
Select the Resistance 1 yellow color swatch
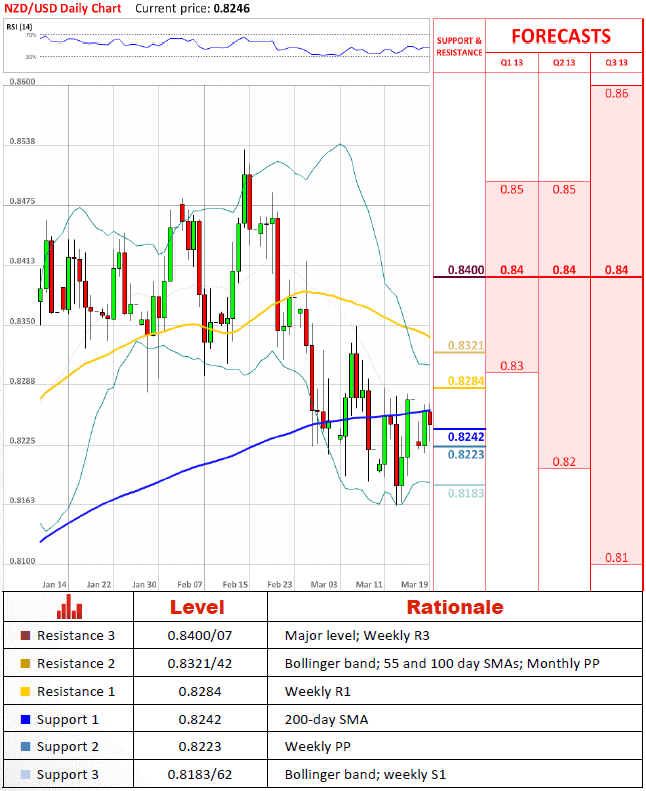pyautogui.click(x=25, y=691)
